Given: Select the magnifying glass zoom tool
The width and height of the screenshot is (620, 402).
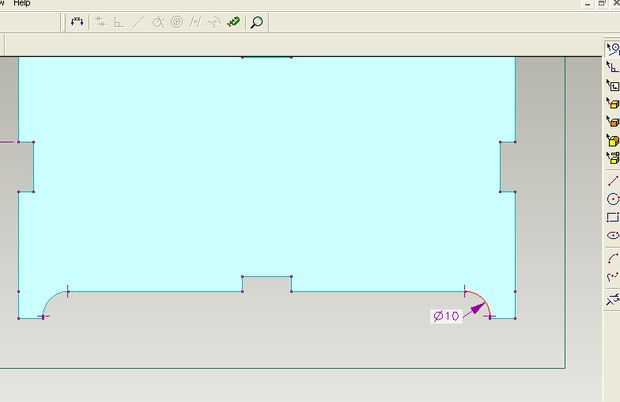Looking at the screenshot, I should tap(257, 22).
